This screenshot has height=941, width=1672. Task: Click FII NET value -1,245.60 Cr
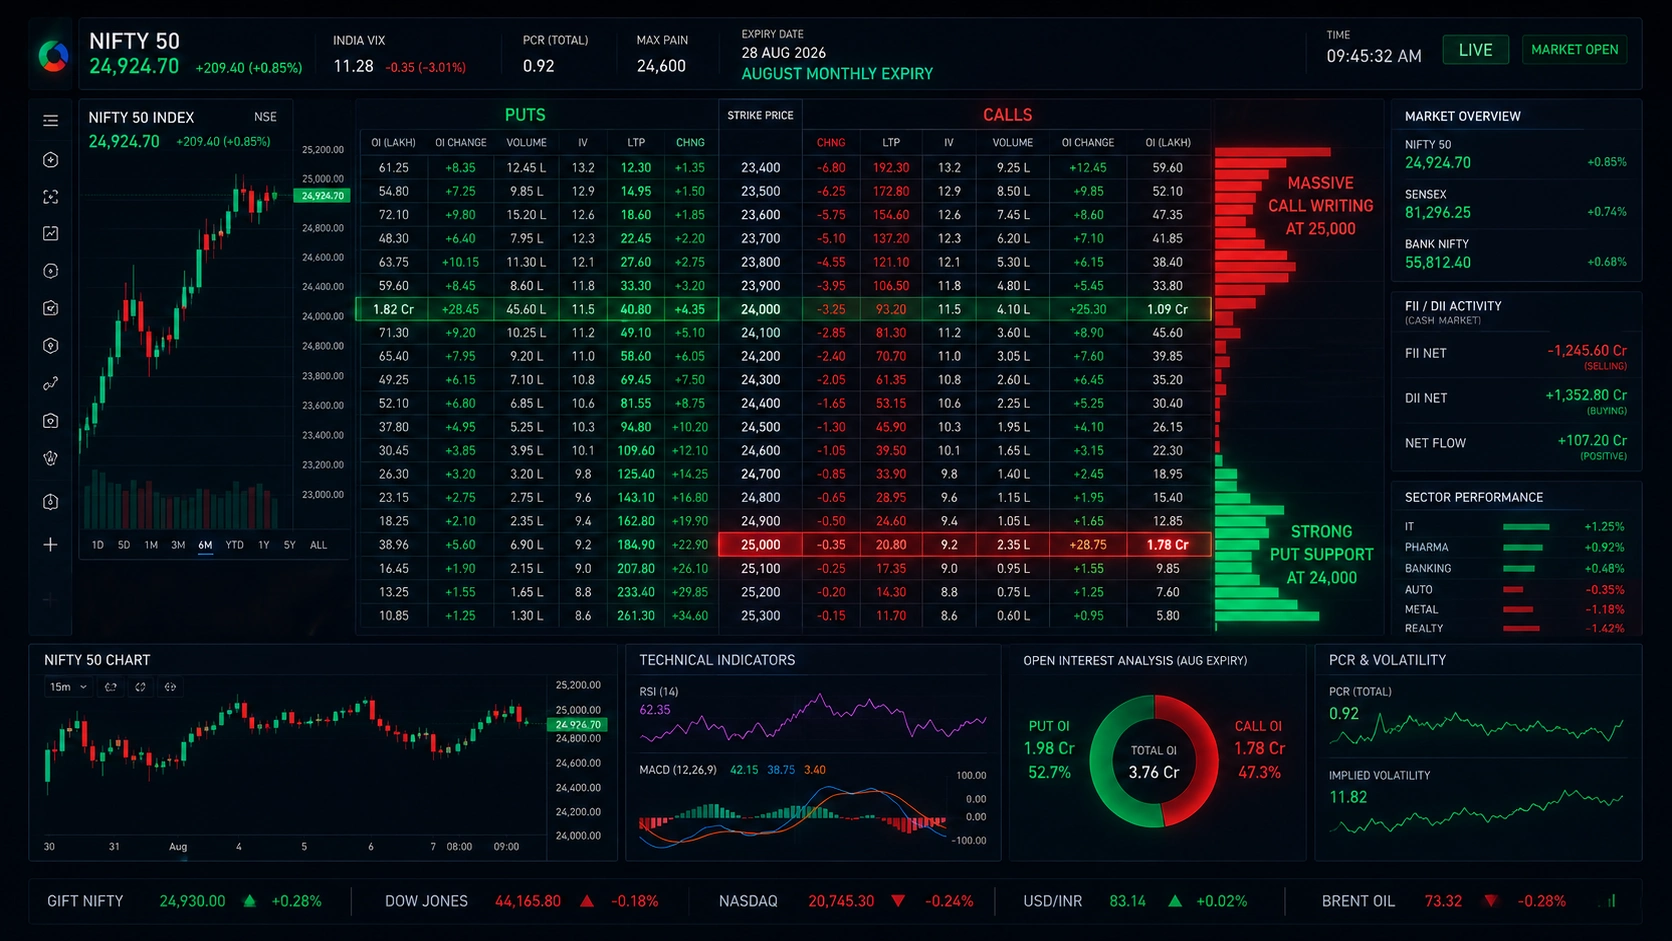[1587, 351]
